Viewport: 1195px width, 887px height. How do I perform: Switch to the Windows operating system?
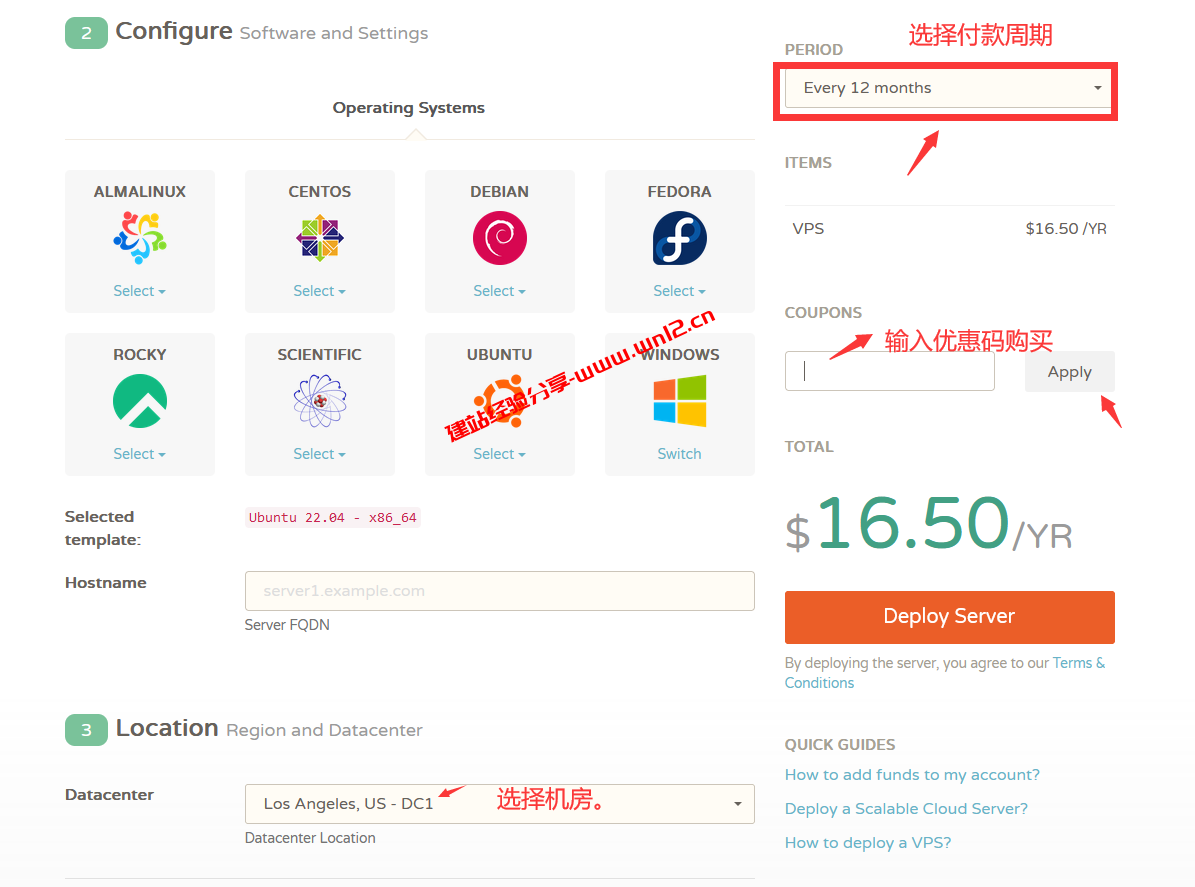[679, 453]
